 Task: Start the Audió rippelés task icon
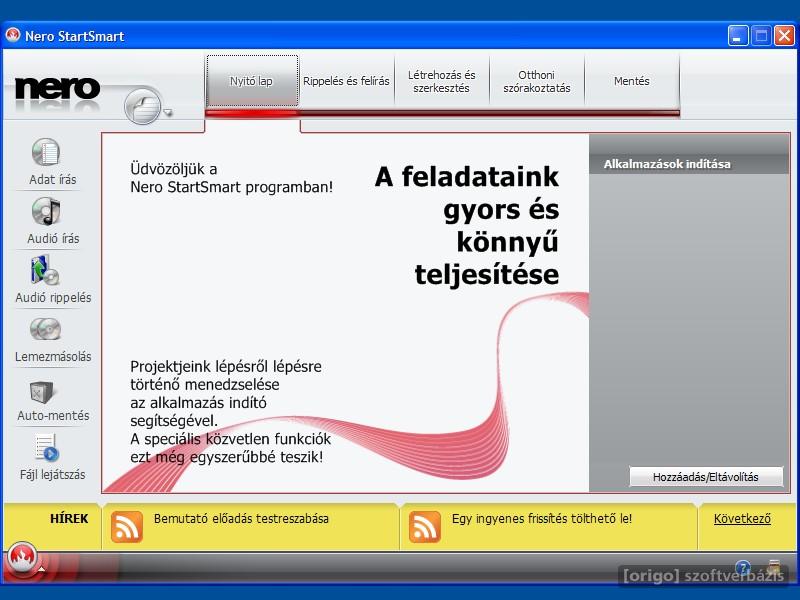45,270
